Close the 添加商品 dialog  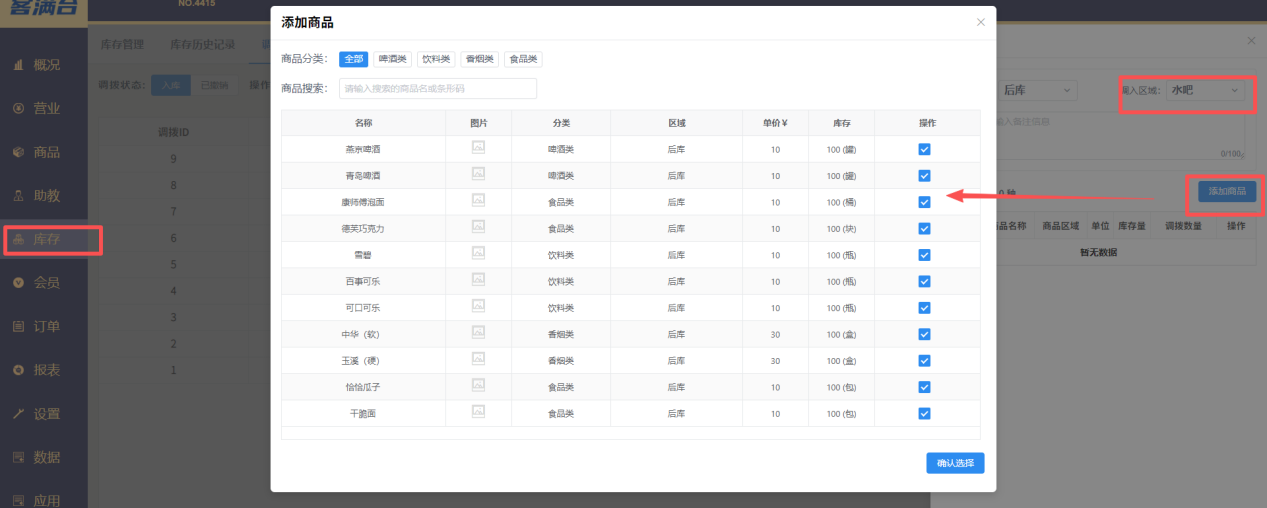tap(980, 22)
